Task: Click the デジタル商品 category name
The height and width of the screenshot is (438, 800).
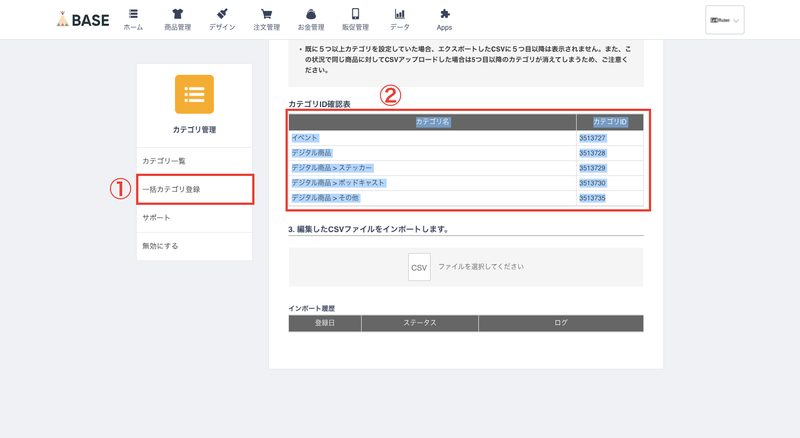Action: pos(311,153)
